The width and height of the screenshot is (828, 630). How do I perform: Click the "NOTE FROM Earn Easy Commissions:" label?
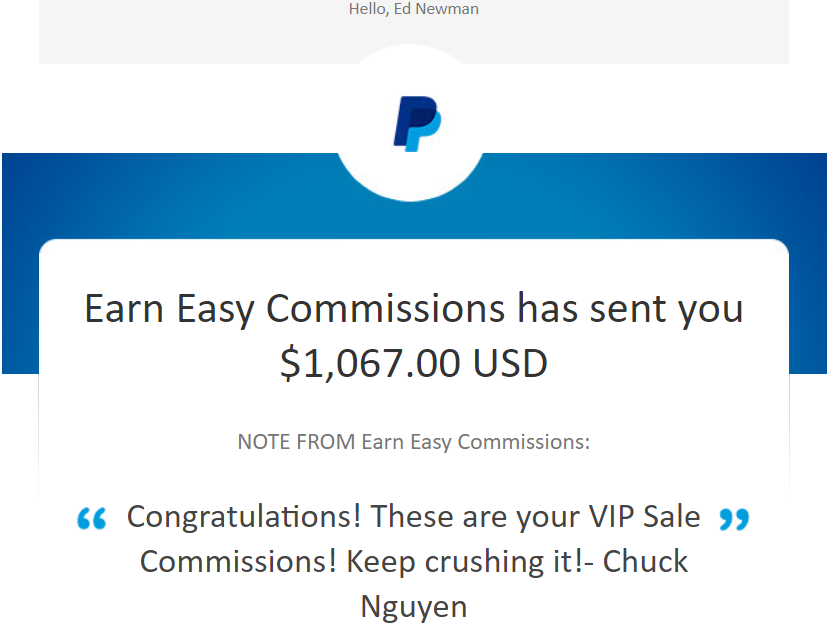point(413,442)
